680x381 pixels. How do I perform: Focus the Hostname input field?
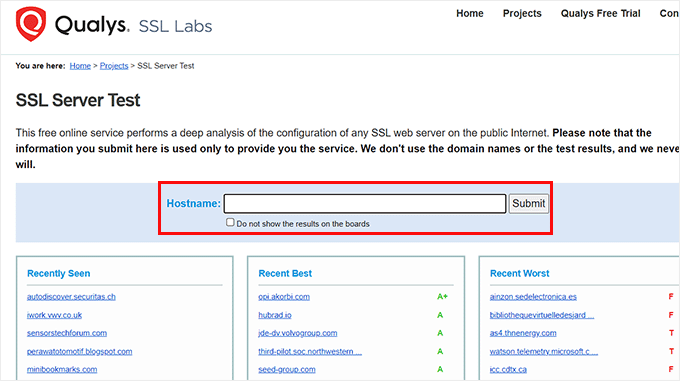365,204
